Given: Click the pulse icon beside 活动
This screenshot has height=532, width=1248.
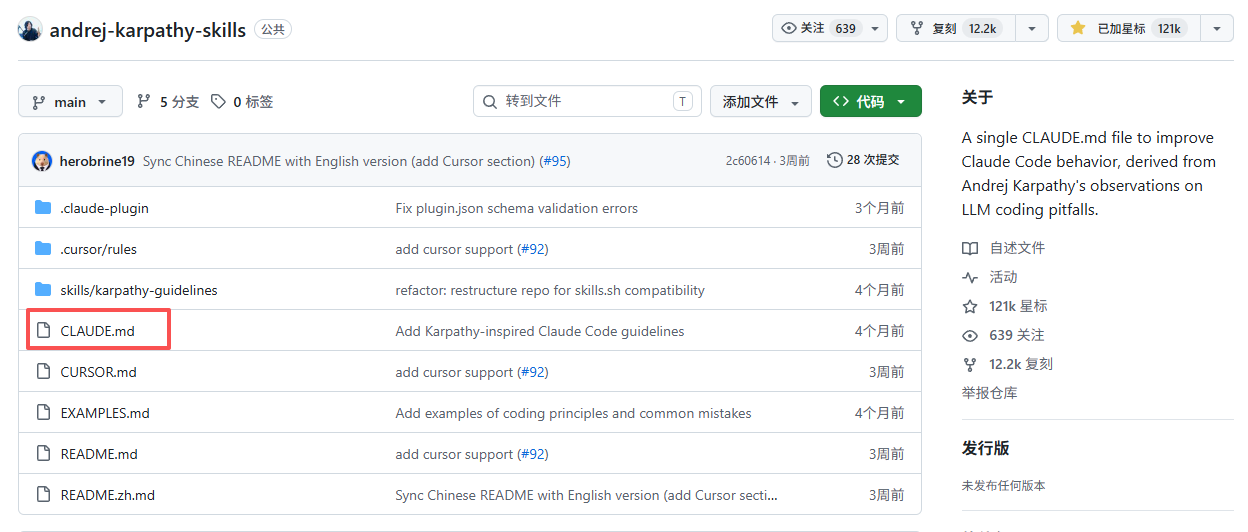Looking at the screenshot, I should [x=969, y=277].
